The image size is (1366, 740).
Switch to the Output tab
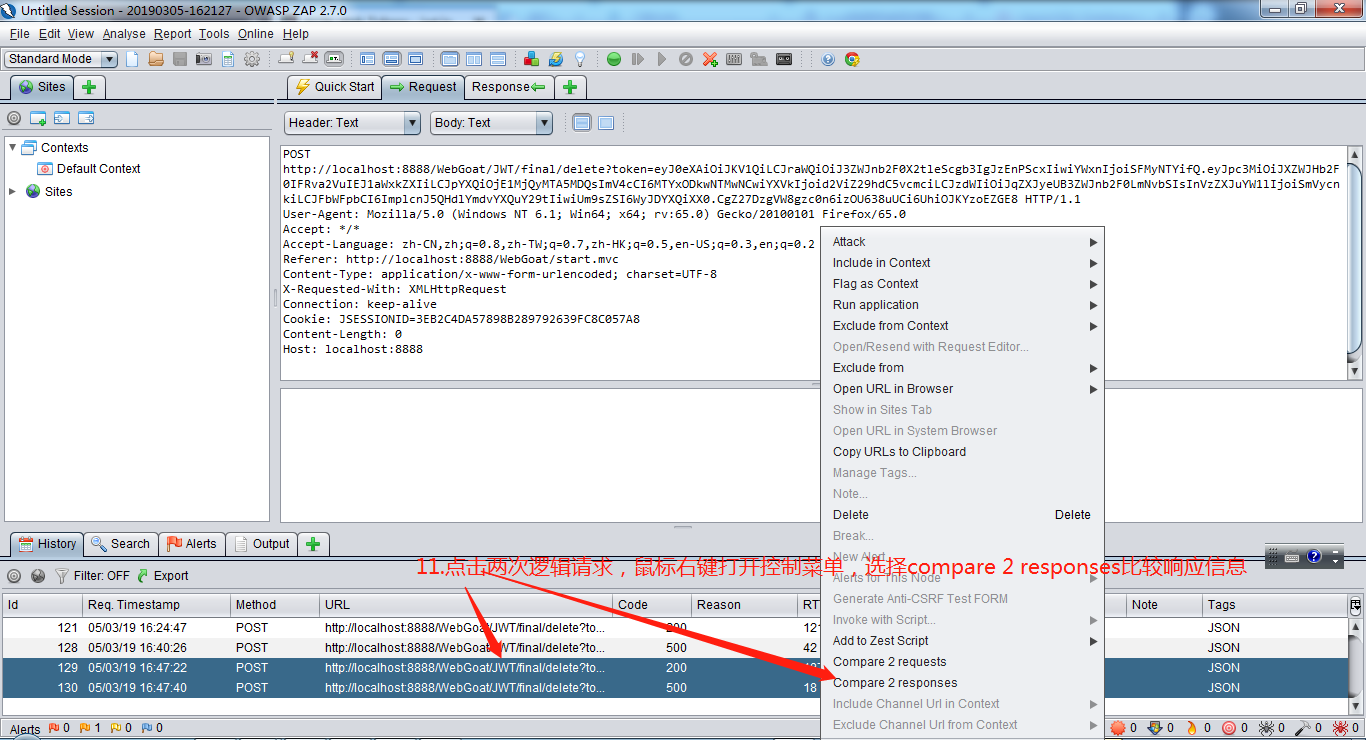[261, 544]
